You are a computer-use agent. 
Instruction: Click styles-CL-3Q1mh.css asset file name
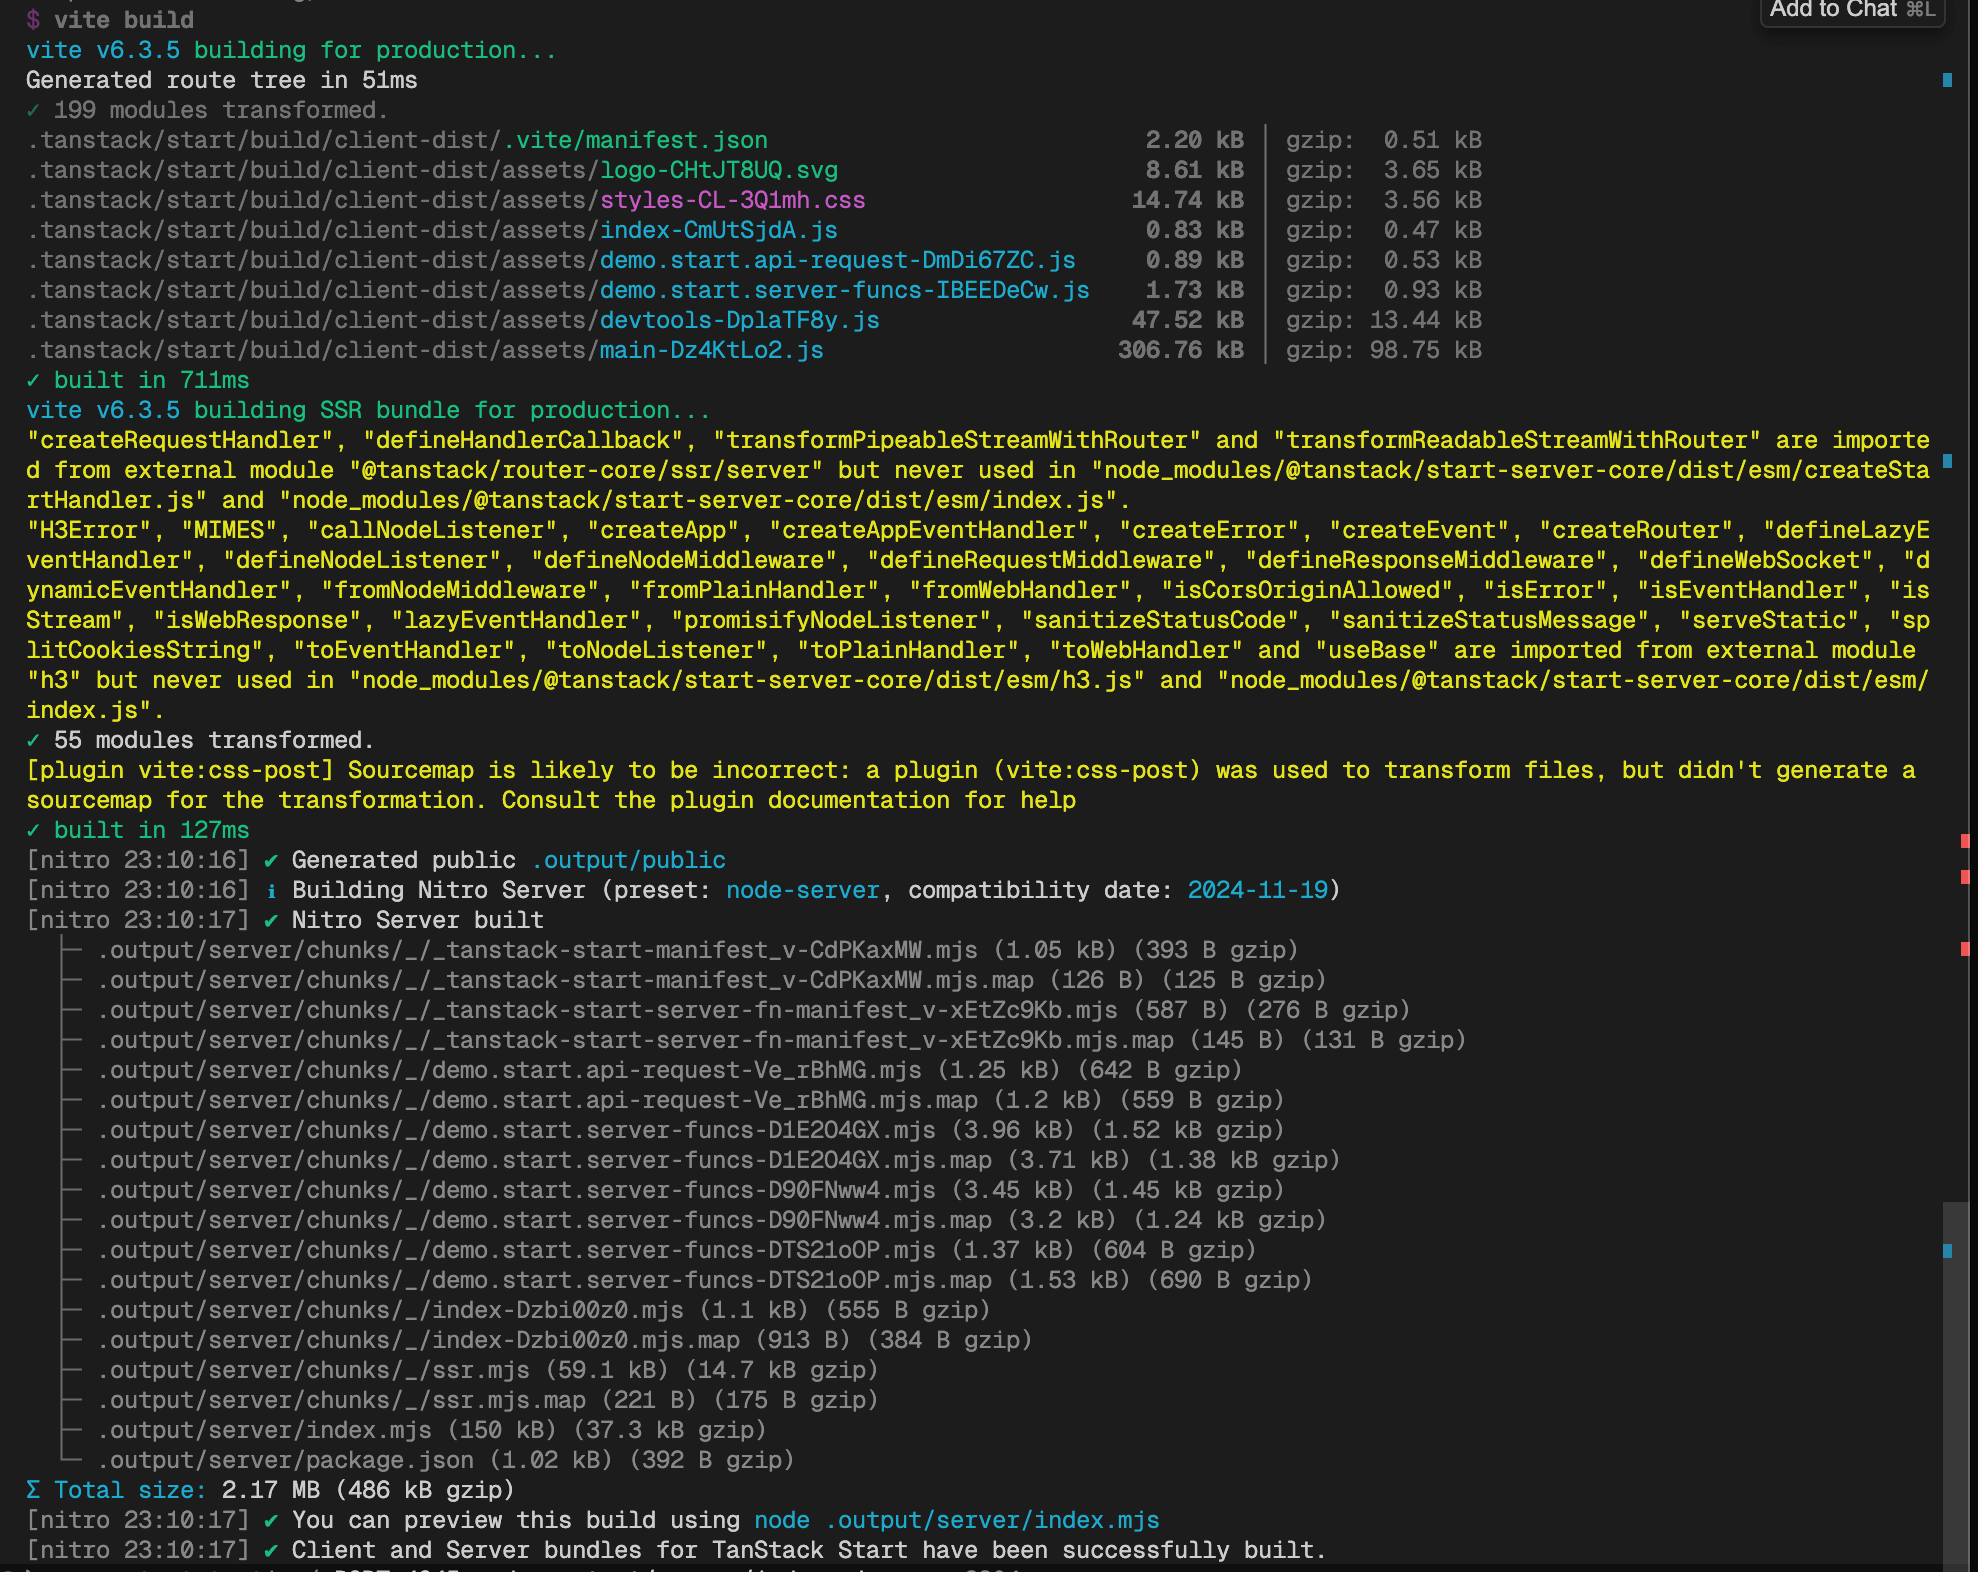pyautogui.click(x=733, y=200)
